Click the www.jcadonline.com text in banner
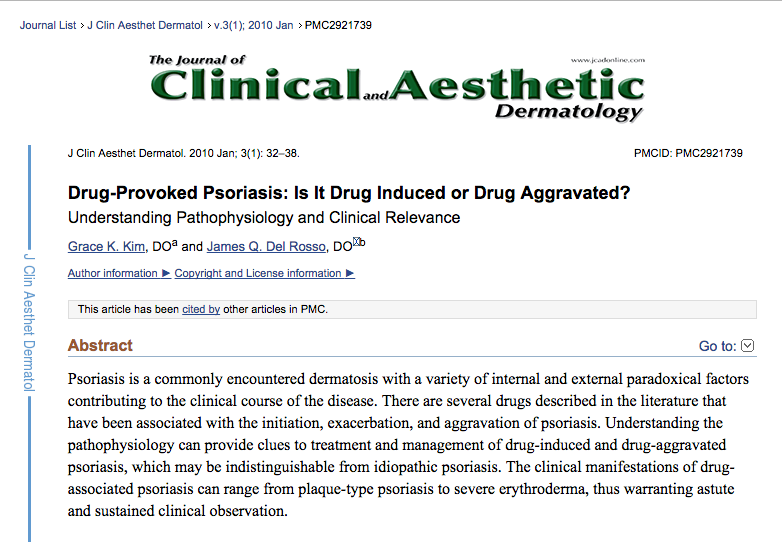Image resolution: width=782 pixels, height=542 pixels. click(x=608, y=60)
